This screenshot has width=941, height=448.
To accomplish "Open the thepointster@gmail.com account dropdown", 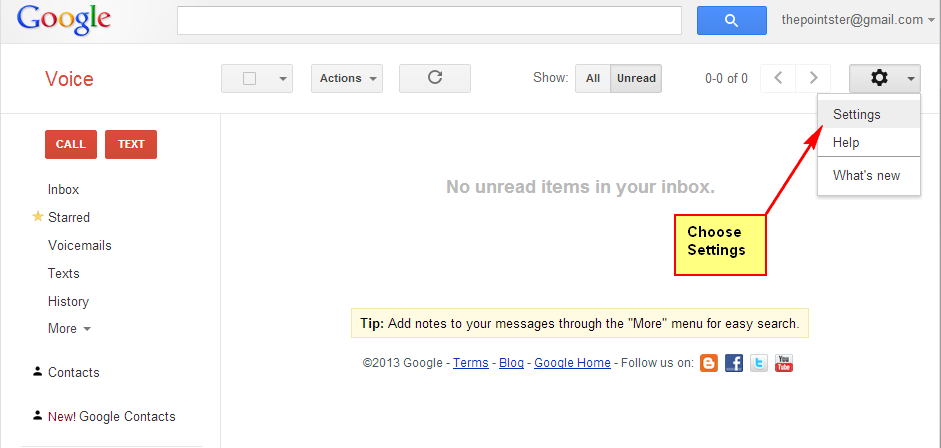I will tap(858, 20).
